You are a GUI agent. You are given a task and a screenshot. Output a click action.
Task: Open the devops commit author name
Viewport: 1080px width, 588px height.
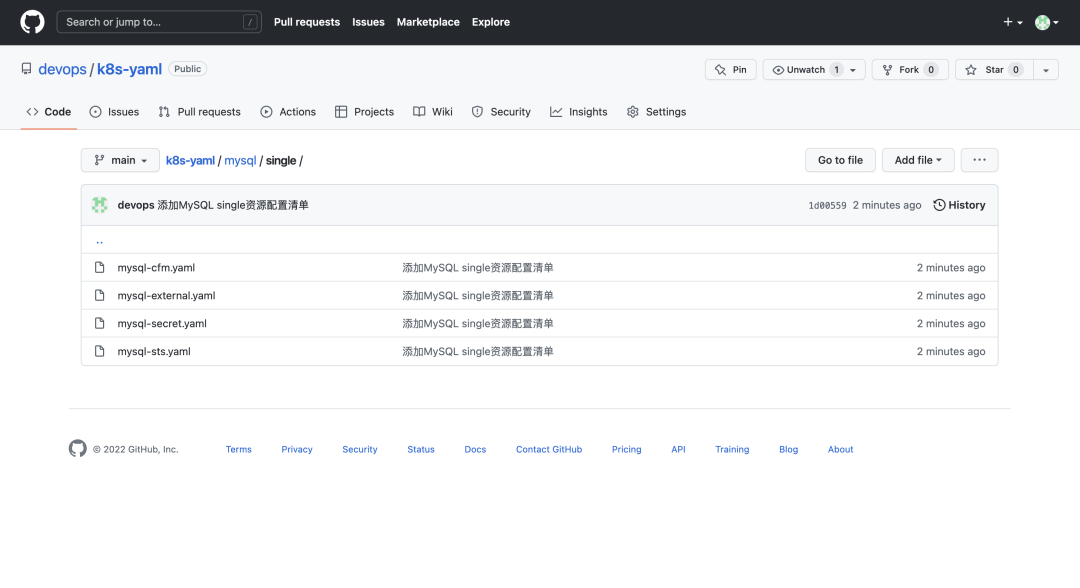coord(136,205)
